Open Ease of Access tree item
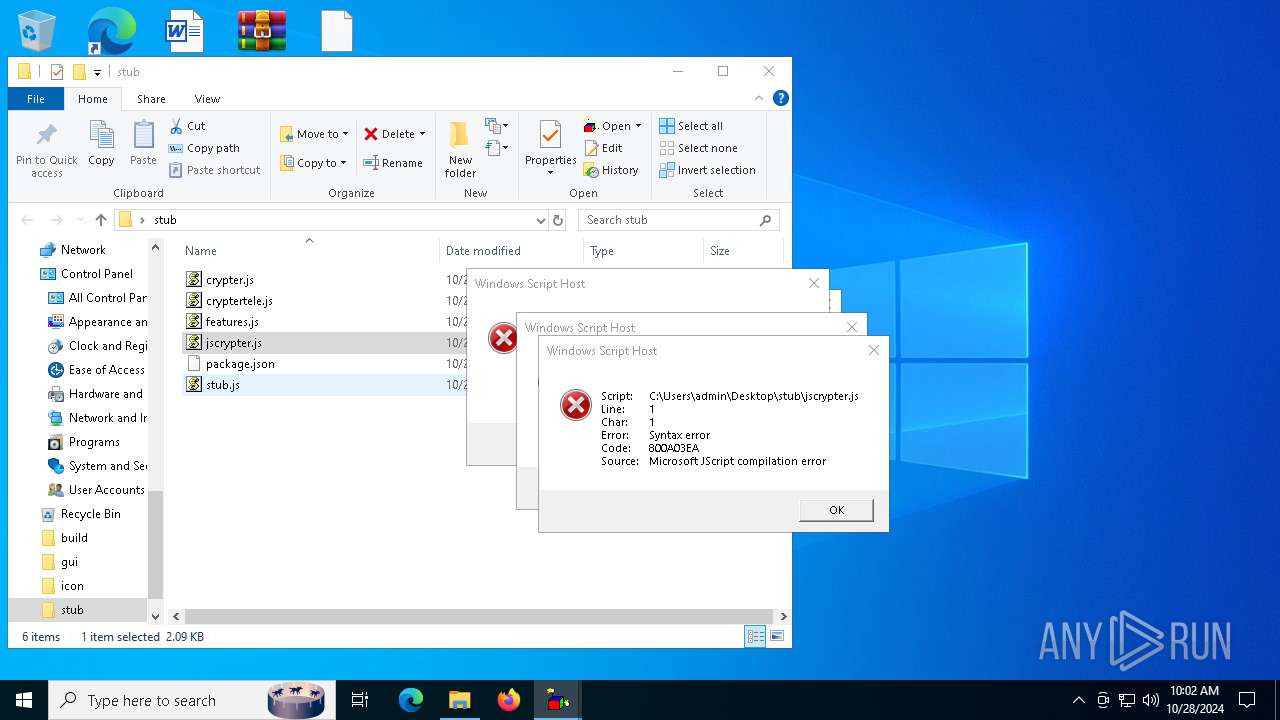 (x=107, y=370)
